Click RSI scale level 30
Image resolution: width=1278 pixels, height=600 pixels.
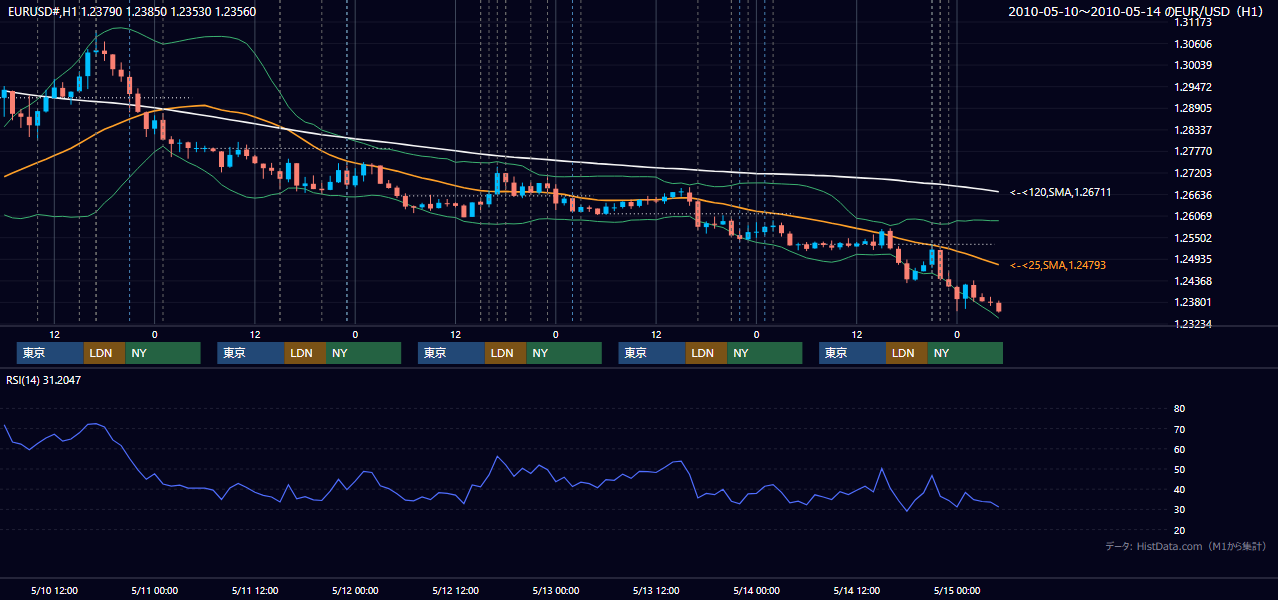click(x=1179, y=510)
